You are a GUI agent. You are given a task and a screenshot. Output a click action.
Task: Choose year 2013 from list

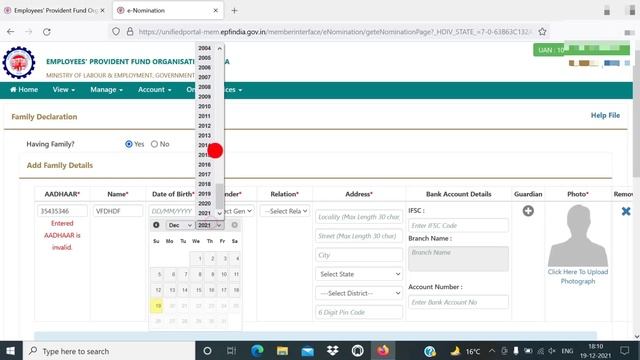204,136
